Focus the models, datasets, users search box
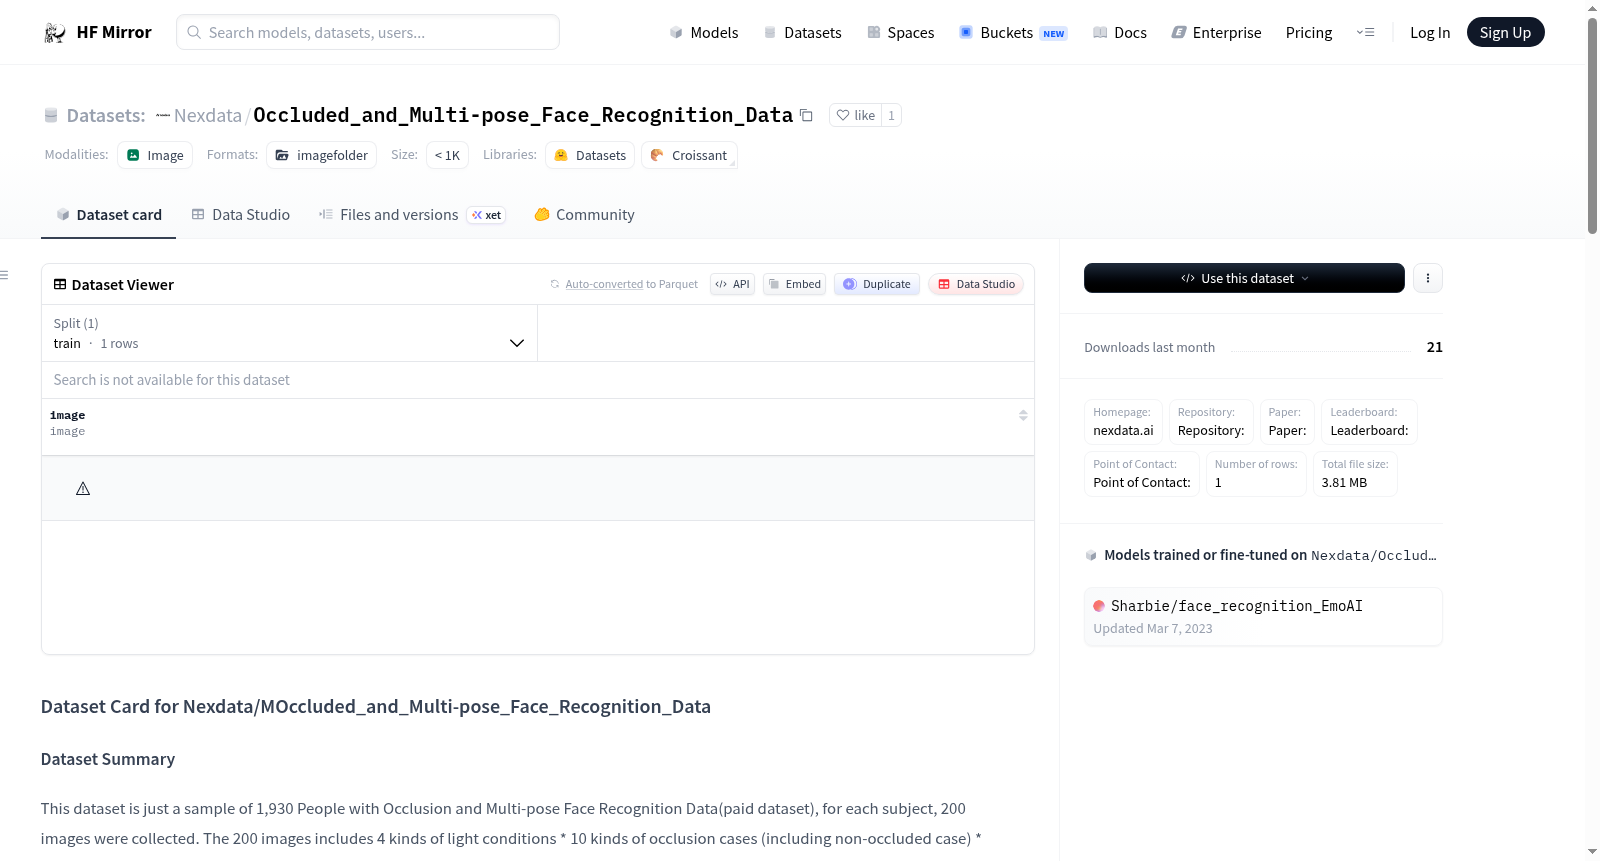The height and width of the screenshot is (861, 1600). [x=368, y=32]
